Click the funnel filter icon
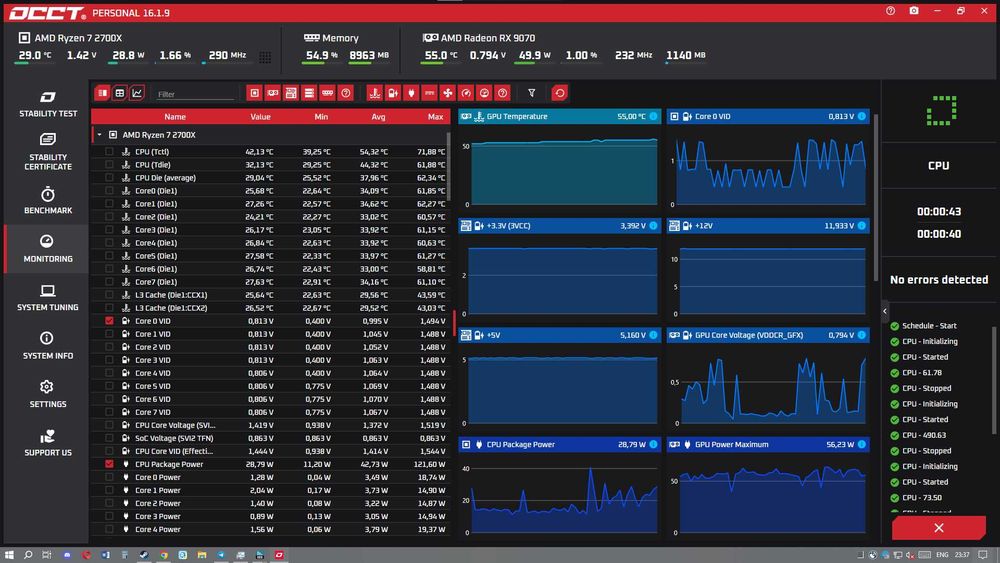The width and height of the screenshot is (1000, 563). pos(531,93)
